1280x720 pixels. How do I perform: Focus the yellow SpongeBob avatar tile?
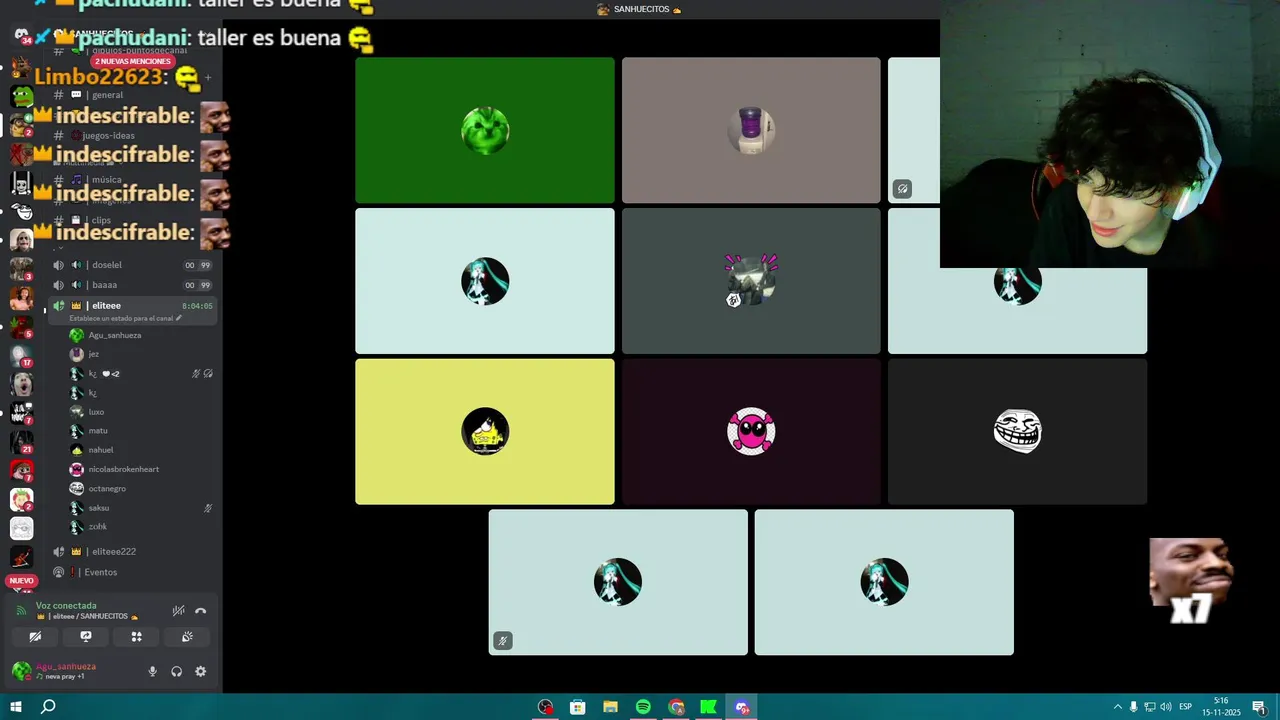pos(485,432)
